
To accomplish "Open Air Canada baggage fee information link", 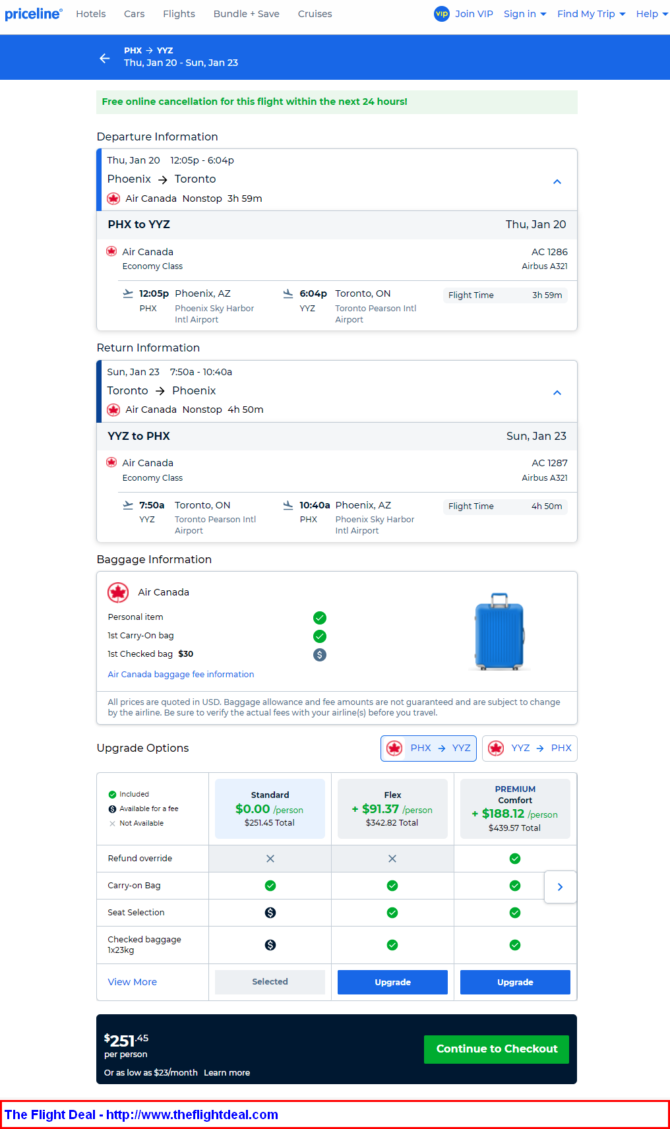I will pos(181,675).
